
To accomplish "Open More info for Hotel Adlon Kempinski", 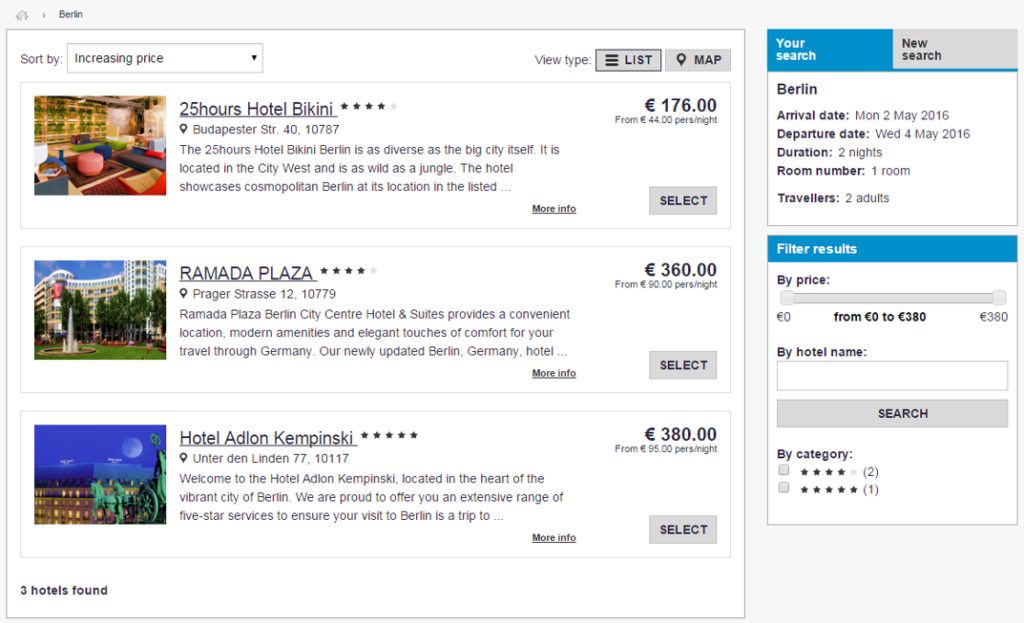I will 553,538.
